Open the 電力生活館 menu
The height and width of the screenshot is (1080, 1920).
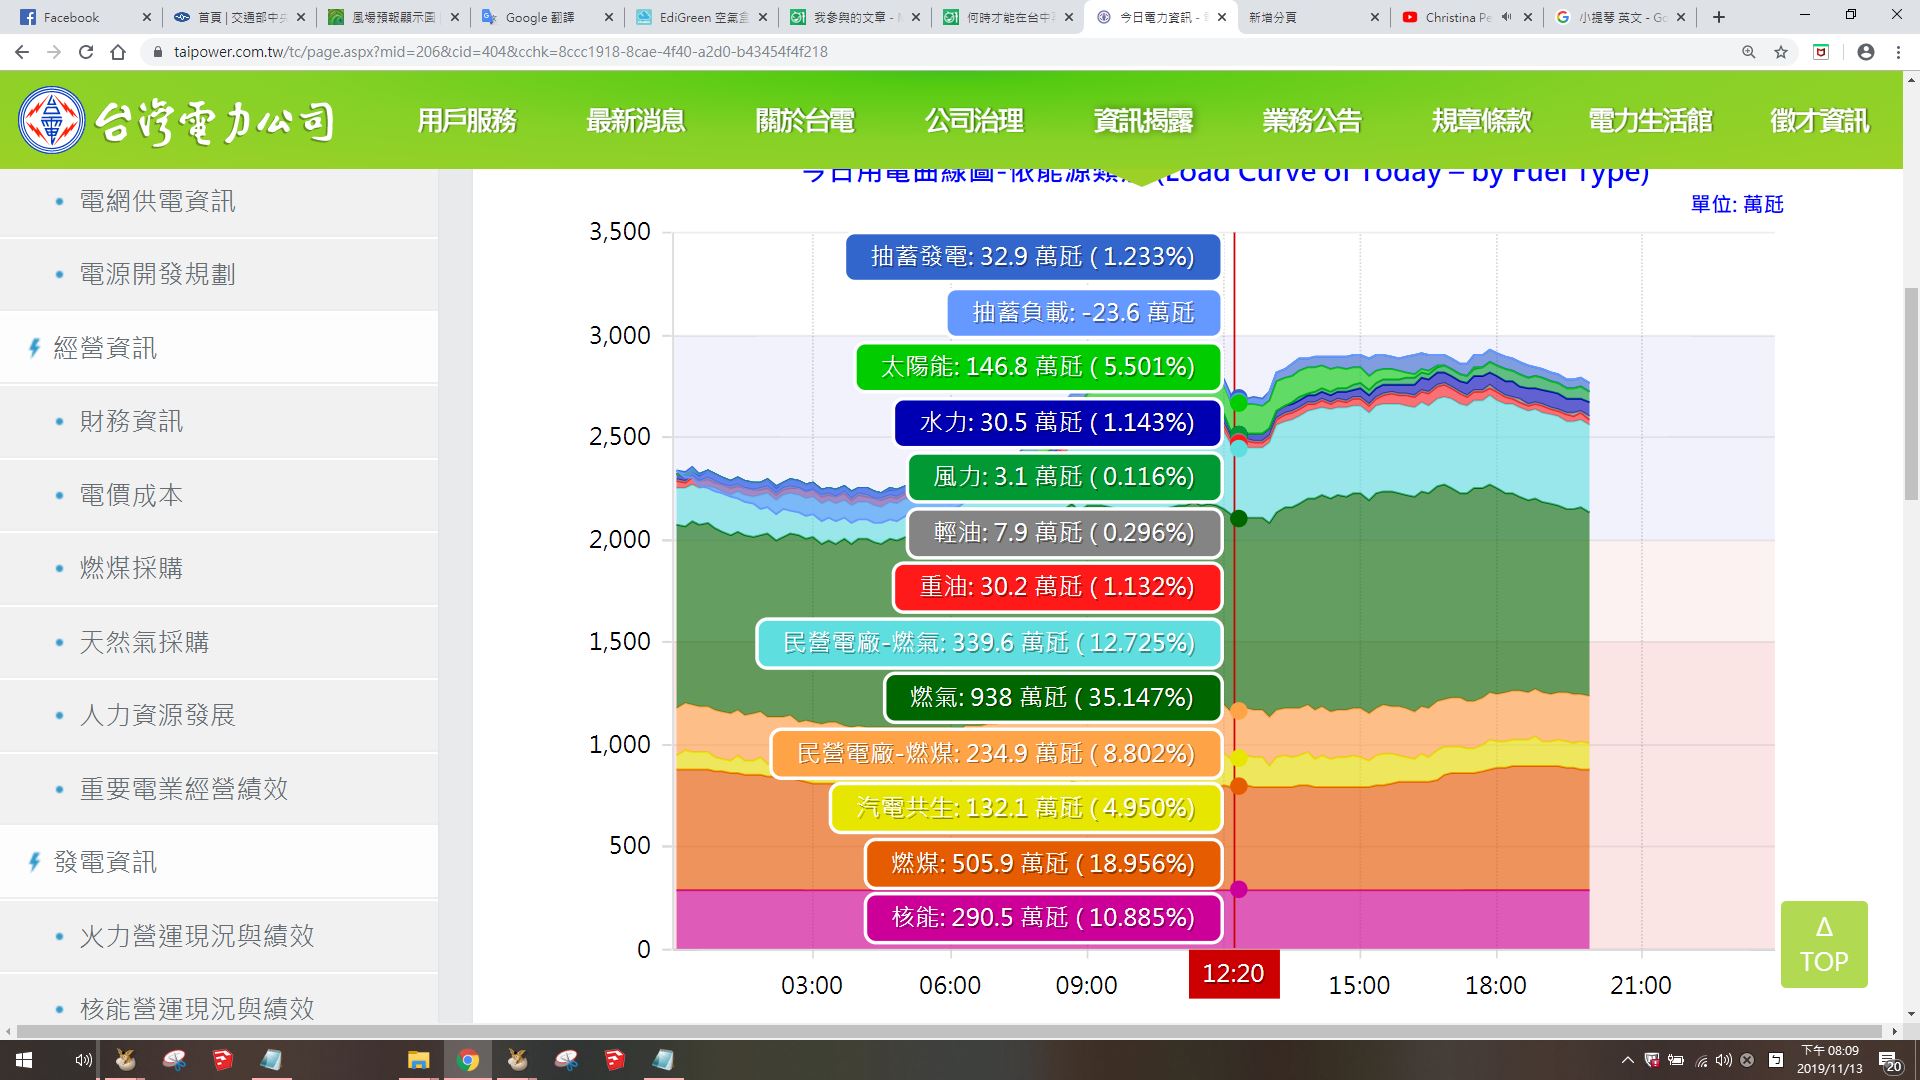(1650, 121)
